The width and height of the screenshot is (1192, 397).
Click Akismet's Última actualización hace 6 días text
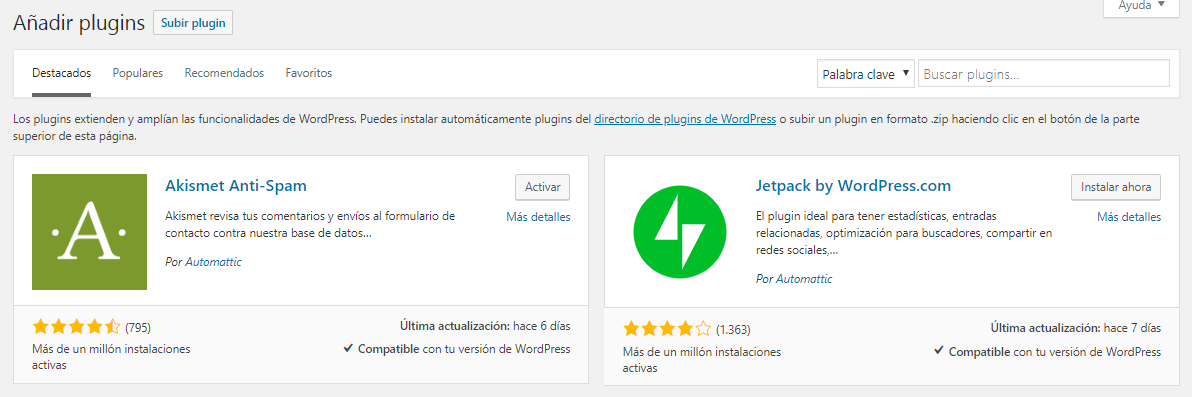pos(485,326)
